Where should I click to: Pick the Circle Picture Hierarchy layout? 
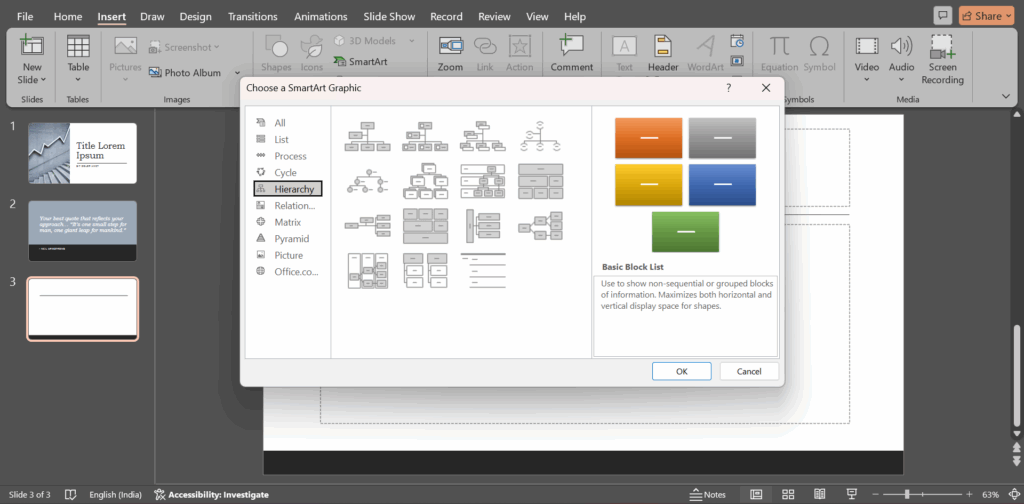coord(366,182)
